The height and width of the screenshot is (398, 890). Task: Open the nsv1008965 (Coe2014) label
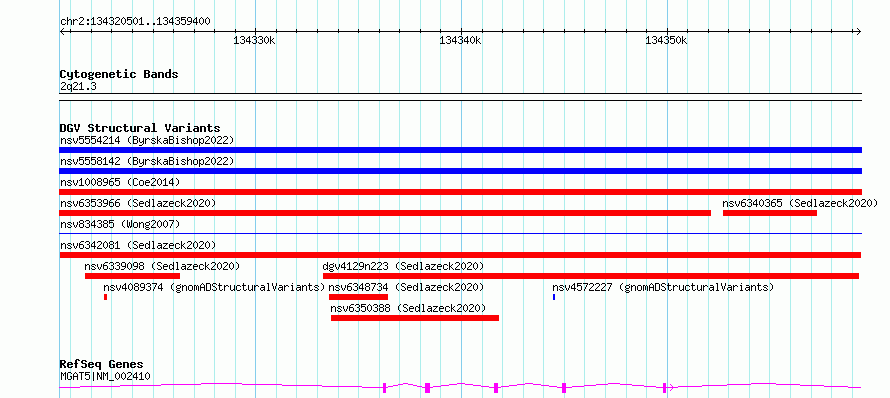click(120, 182)
